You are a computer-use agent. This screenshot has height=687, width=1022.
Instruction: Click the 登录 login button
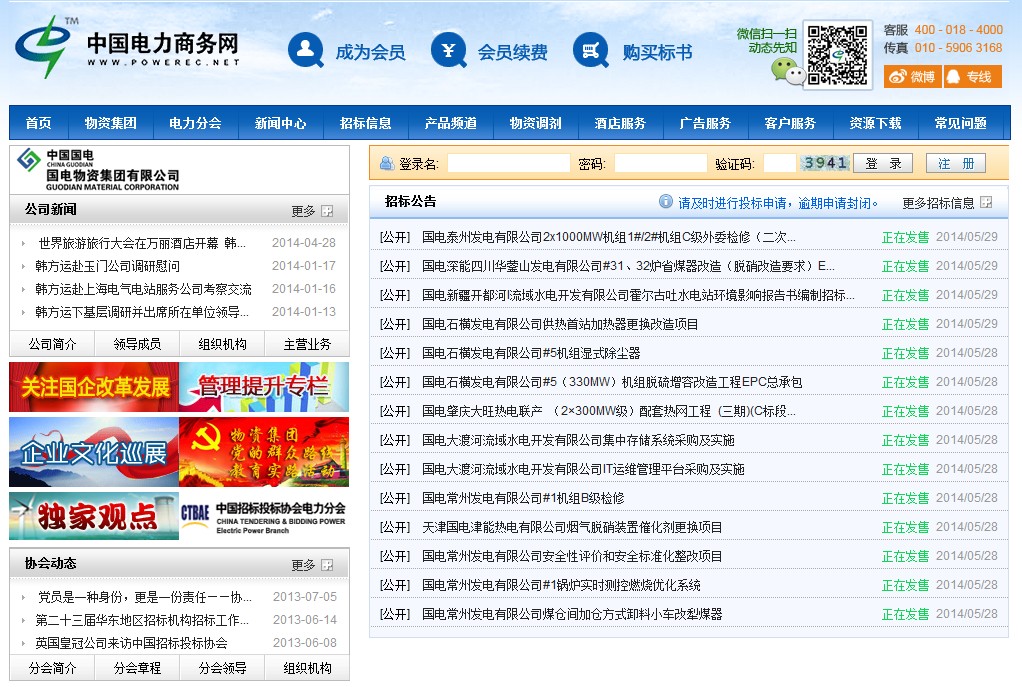click(x=883, y=163)
